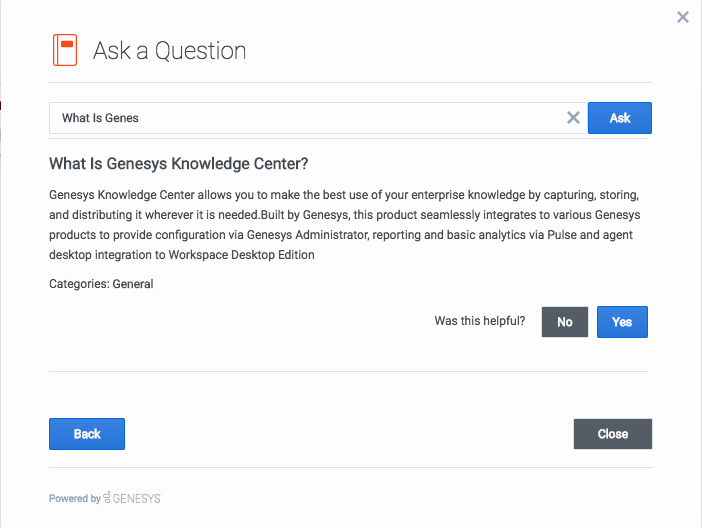Click the Genesys logo in the footer
Screen dimensions: 702x528
pos(132,498)
